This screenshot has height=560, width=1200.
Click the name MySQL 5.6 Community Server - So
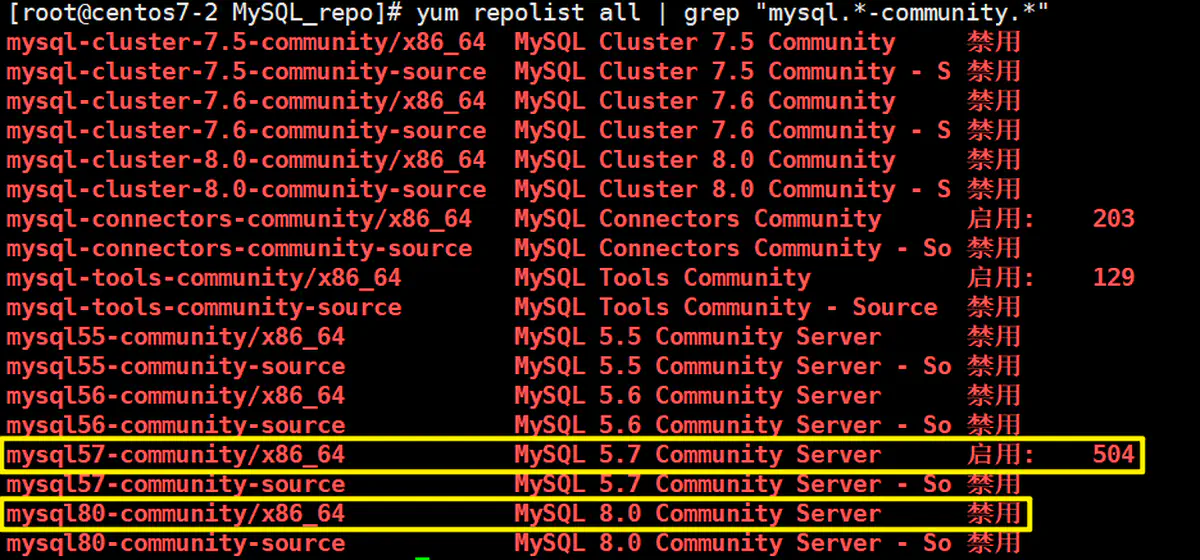coord(733,426)
